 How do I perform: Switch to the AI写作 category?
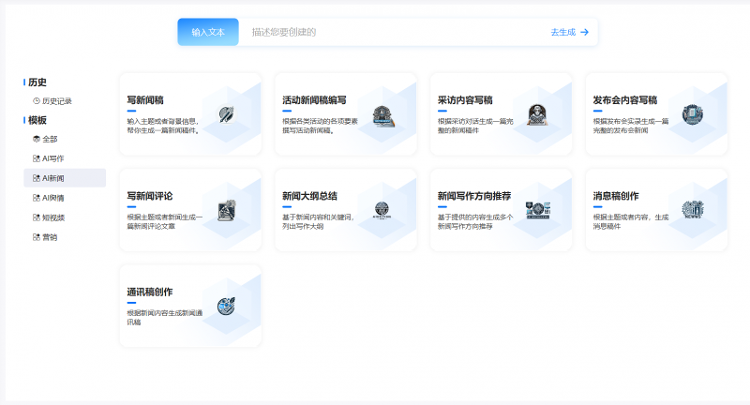(52, 158)
